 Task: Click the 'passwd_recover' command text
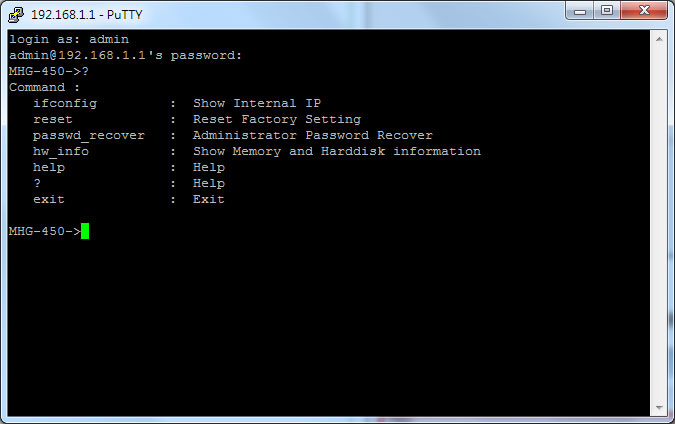click(89, 136)
